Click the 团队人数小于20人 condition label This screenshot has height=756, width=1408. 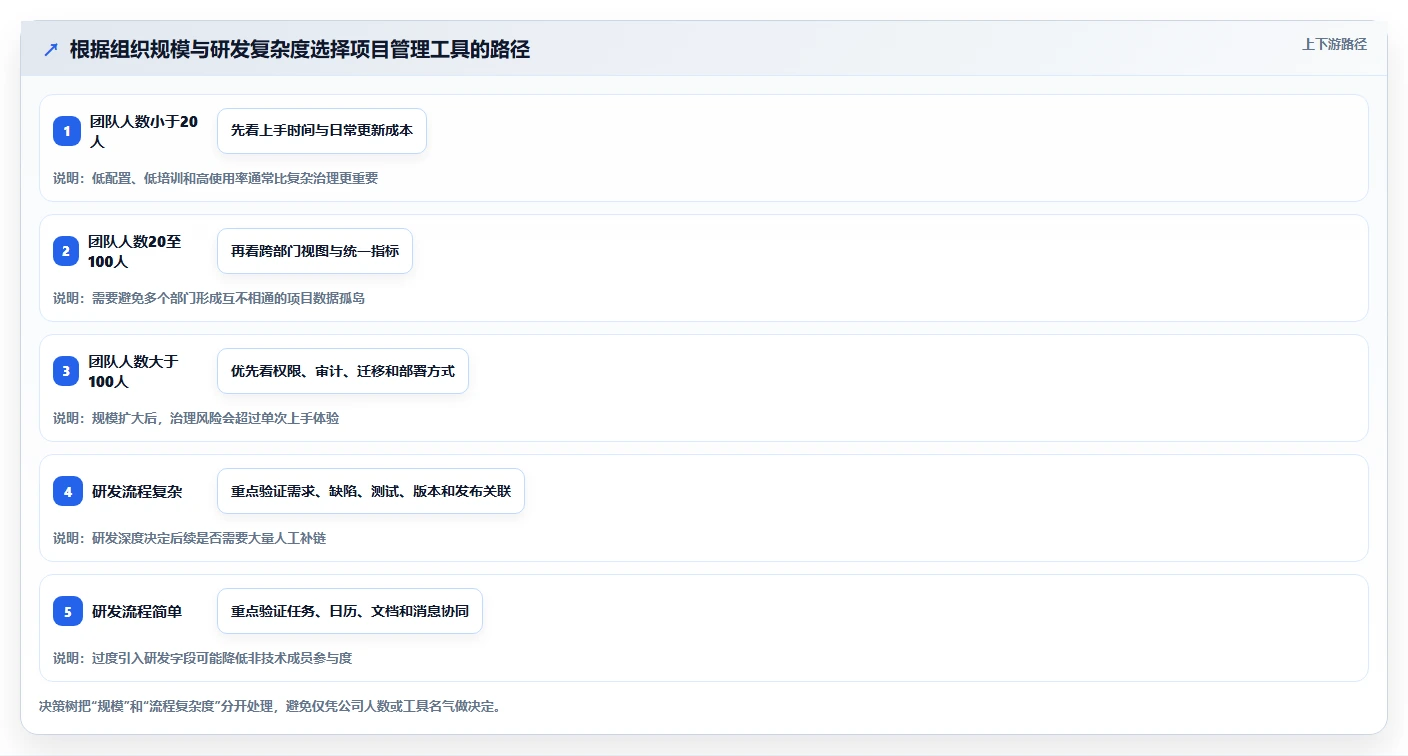(145, 131)
